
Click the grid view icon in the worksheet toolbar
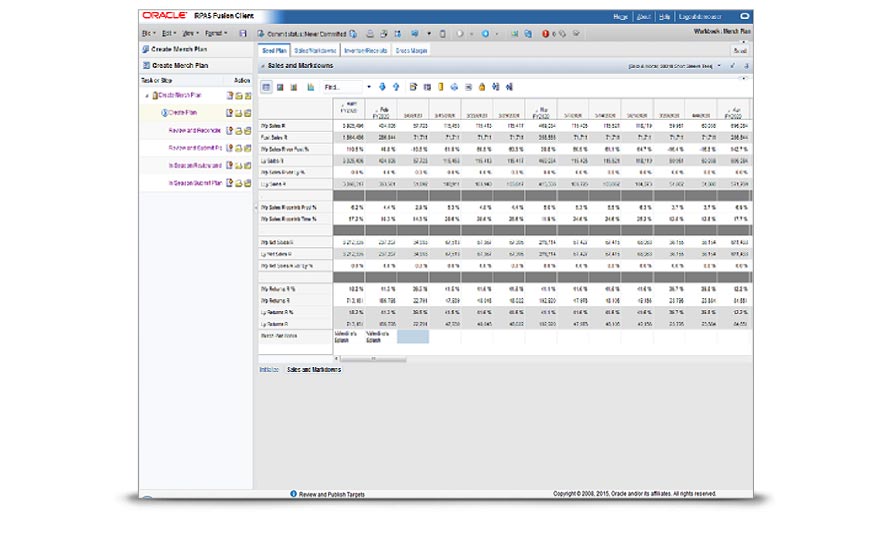click(x=267, y=87)
